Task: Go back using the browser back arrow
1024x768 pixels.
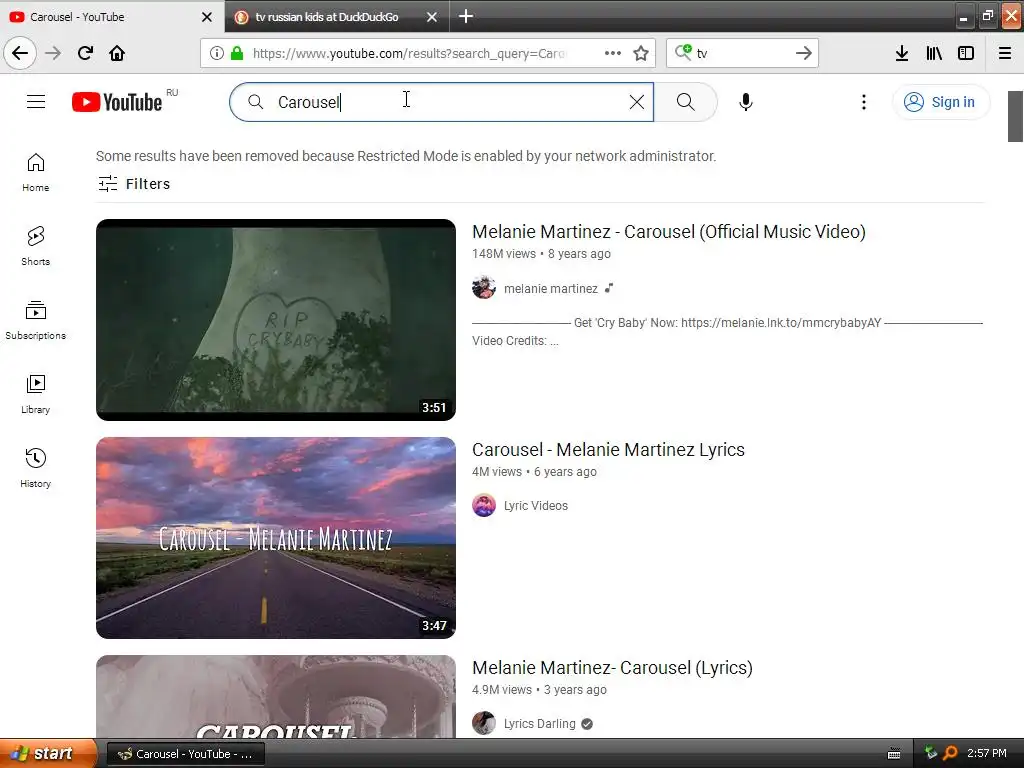Action: (20, 53)
